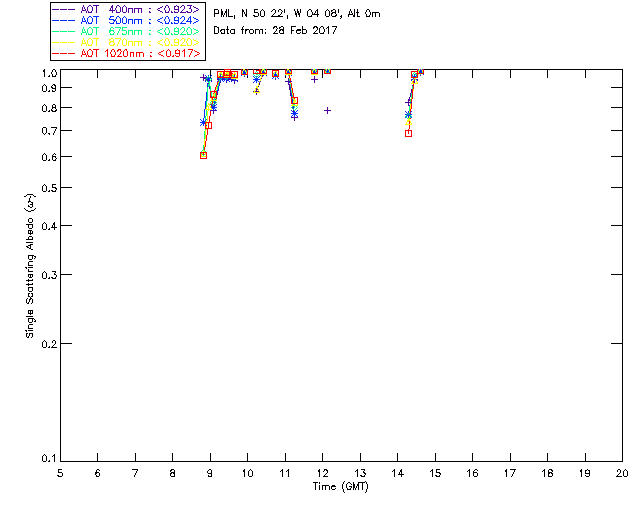640x512 pixels.
Task: Click the red square marker near 0.7 at hour 14
Action: tap(408, 133)
